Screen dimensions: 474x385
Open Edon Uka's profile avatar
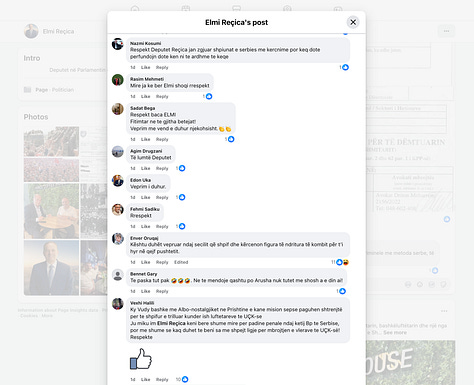tap(118, 180)
